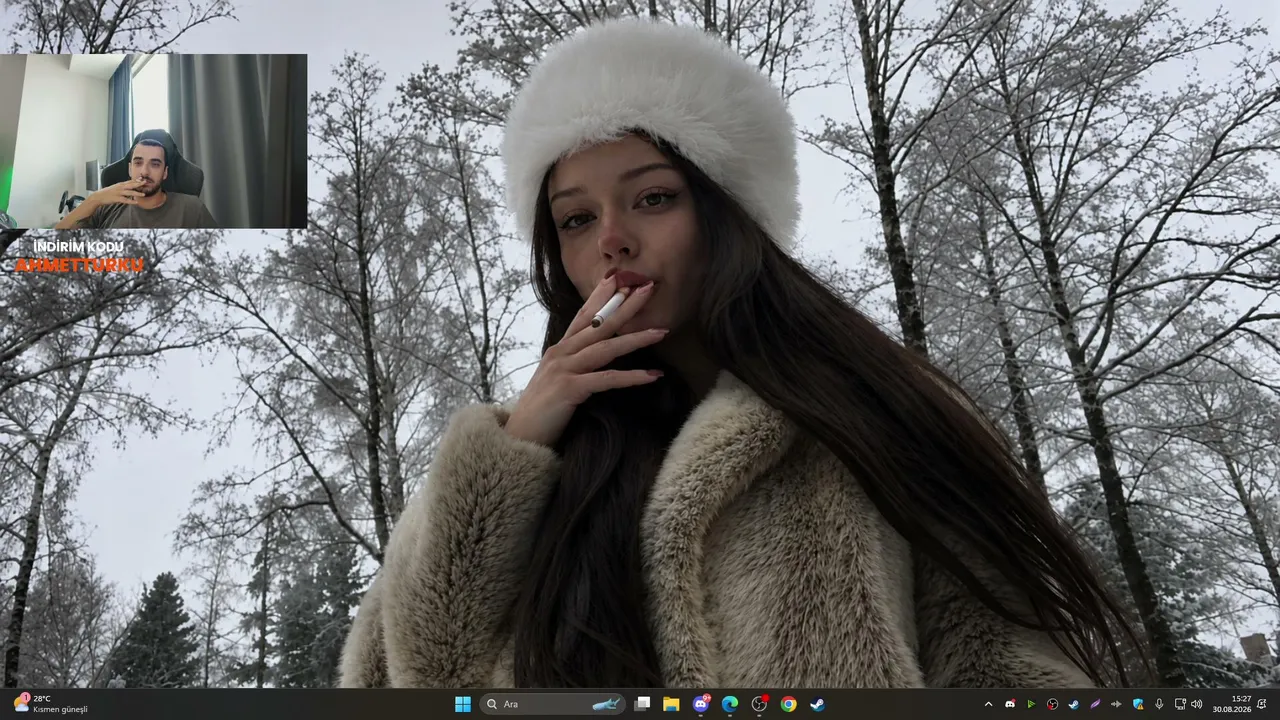Open the Windows Start menu
1280x720 pixels.
click(x=463, y=704)
